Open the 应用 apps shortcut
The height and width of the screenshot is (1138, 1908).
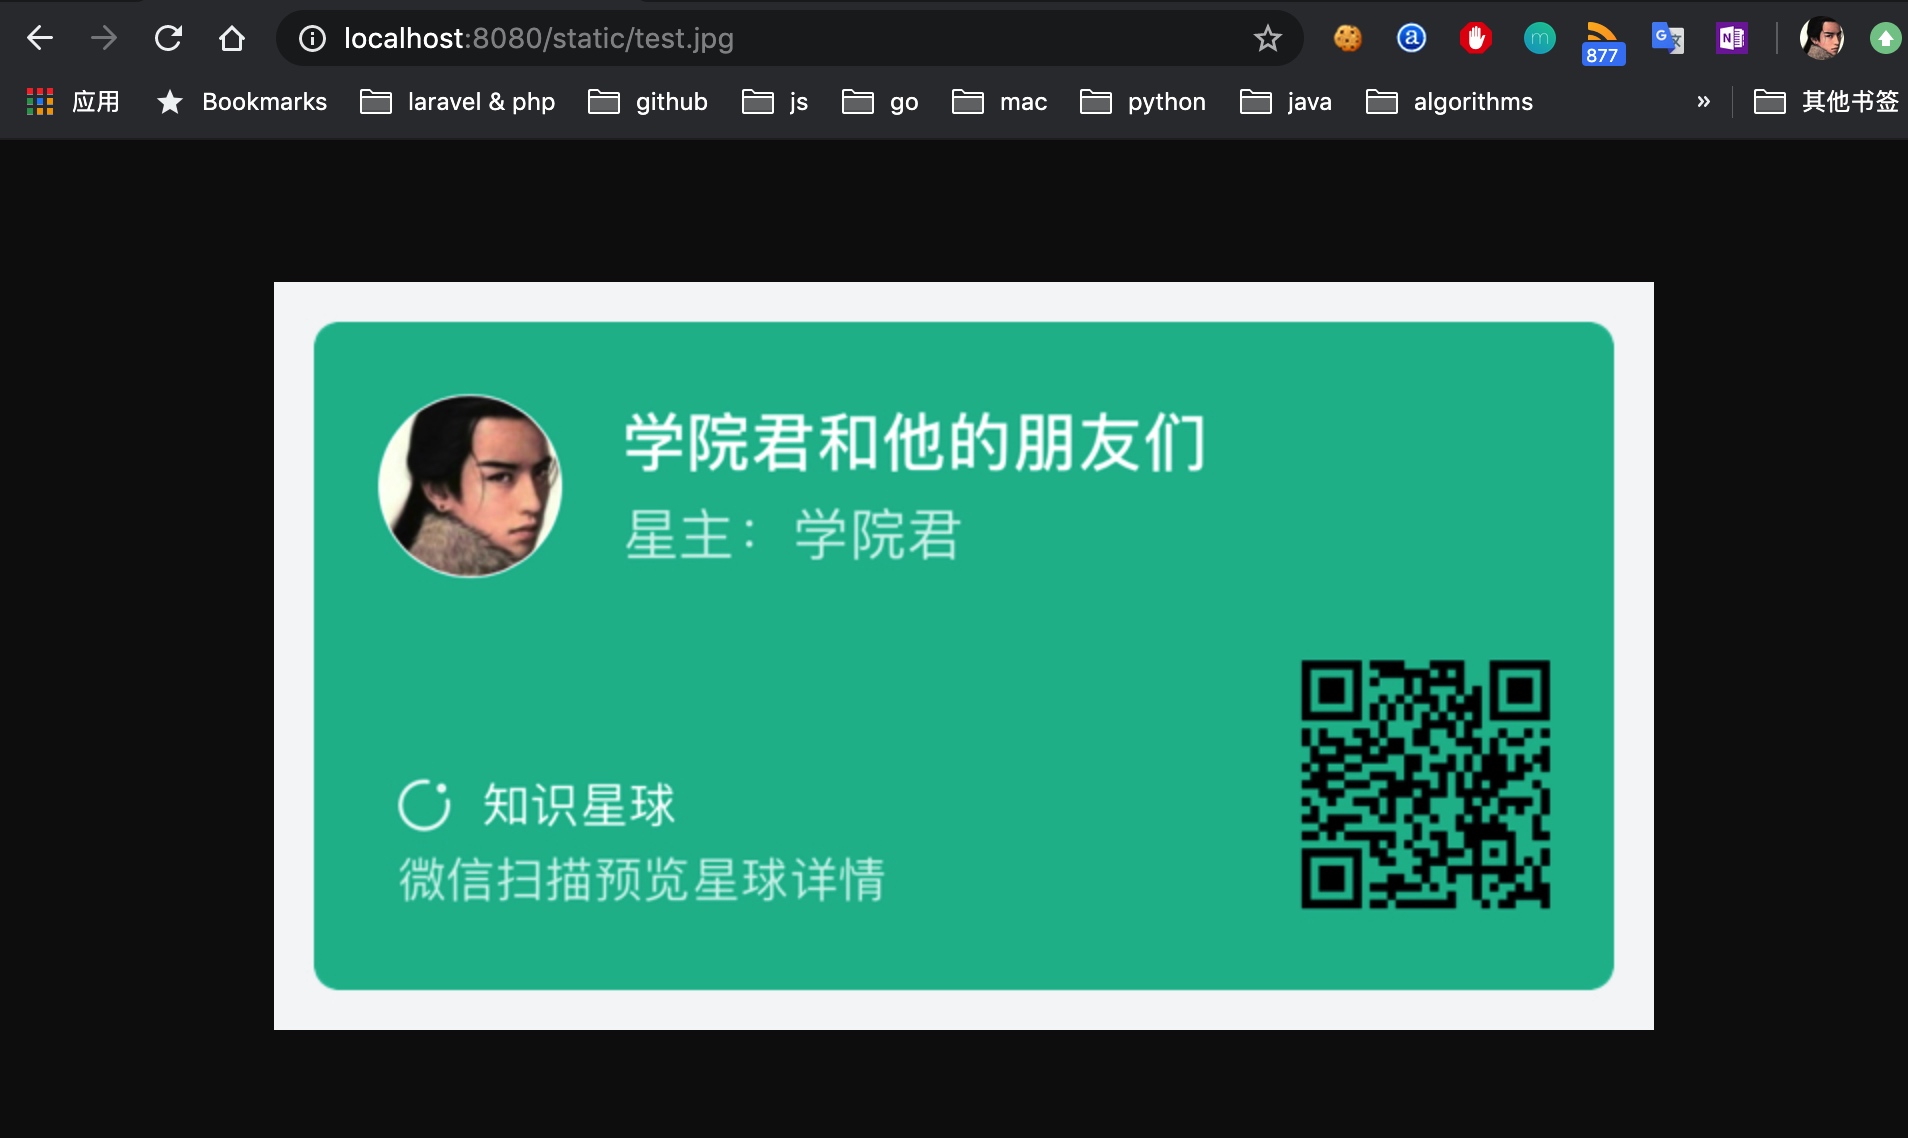coord(73,101)
